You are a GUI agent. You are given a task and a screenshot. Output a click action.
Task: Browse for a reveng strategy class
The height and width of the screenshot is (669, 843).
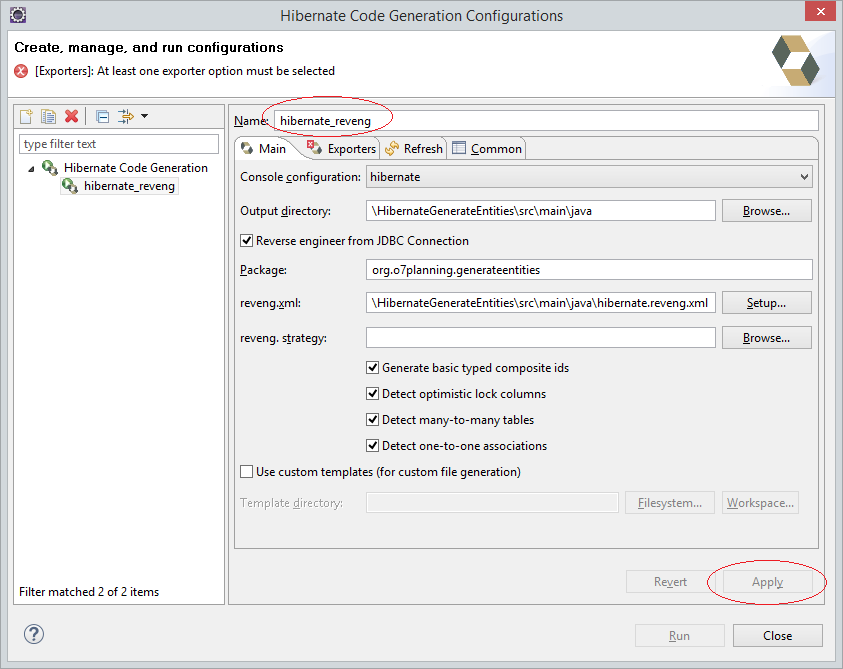767,338
